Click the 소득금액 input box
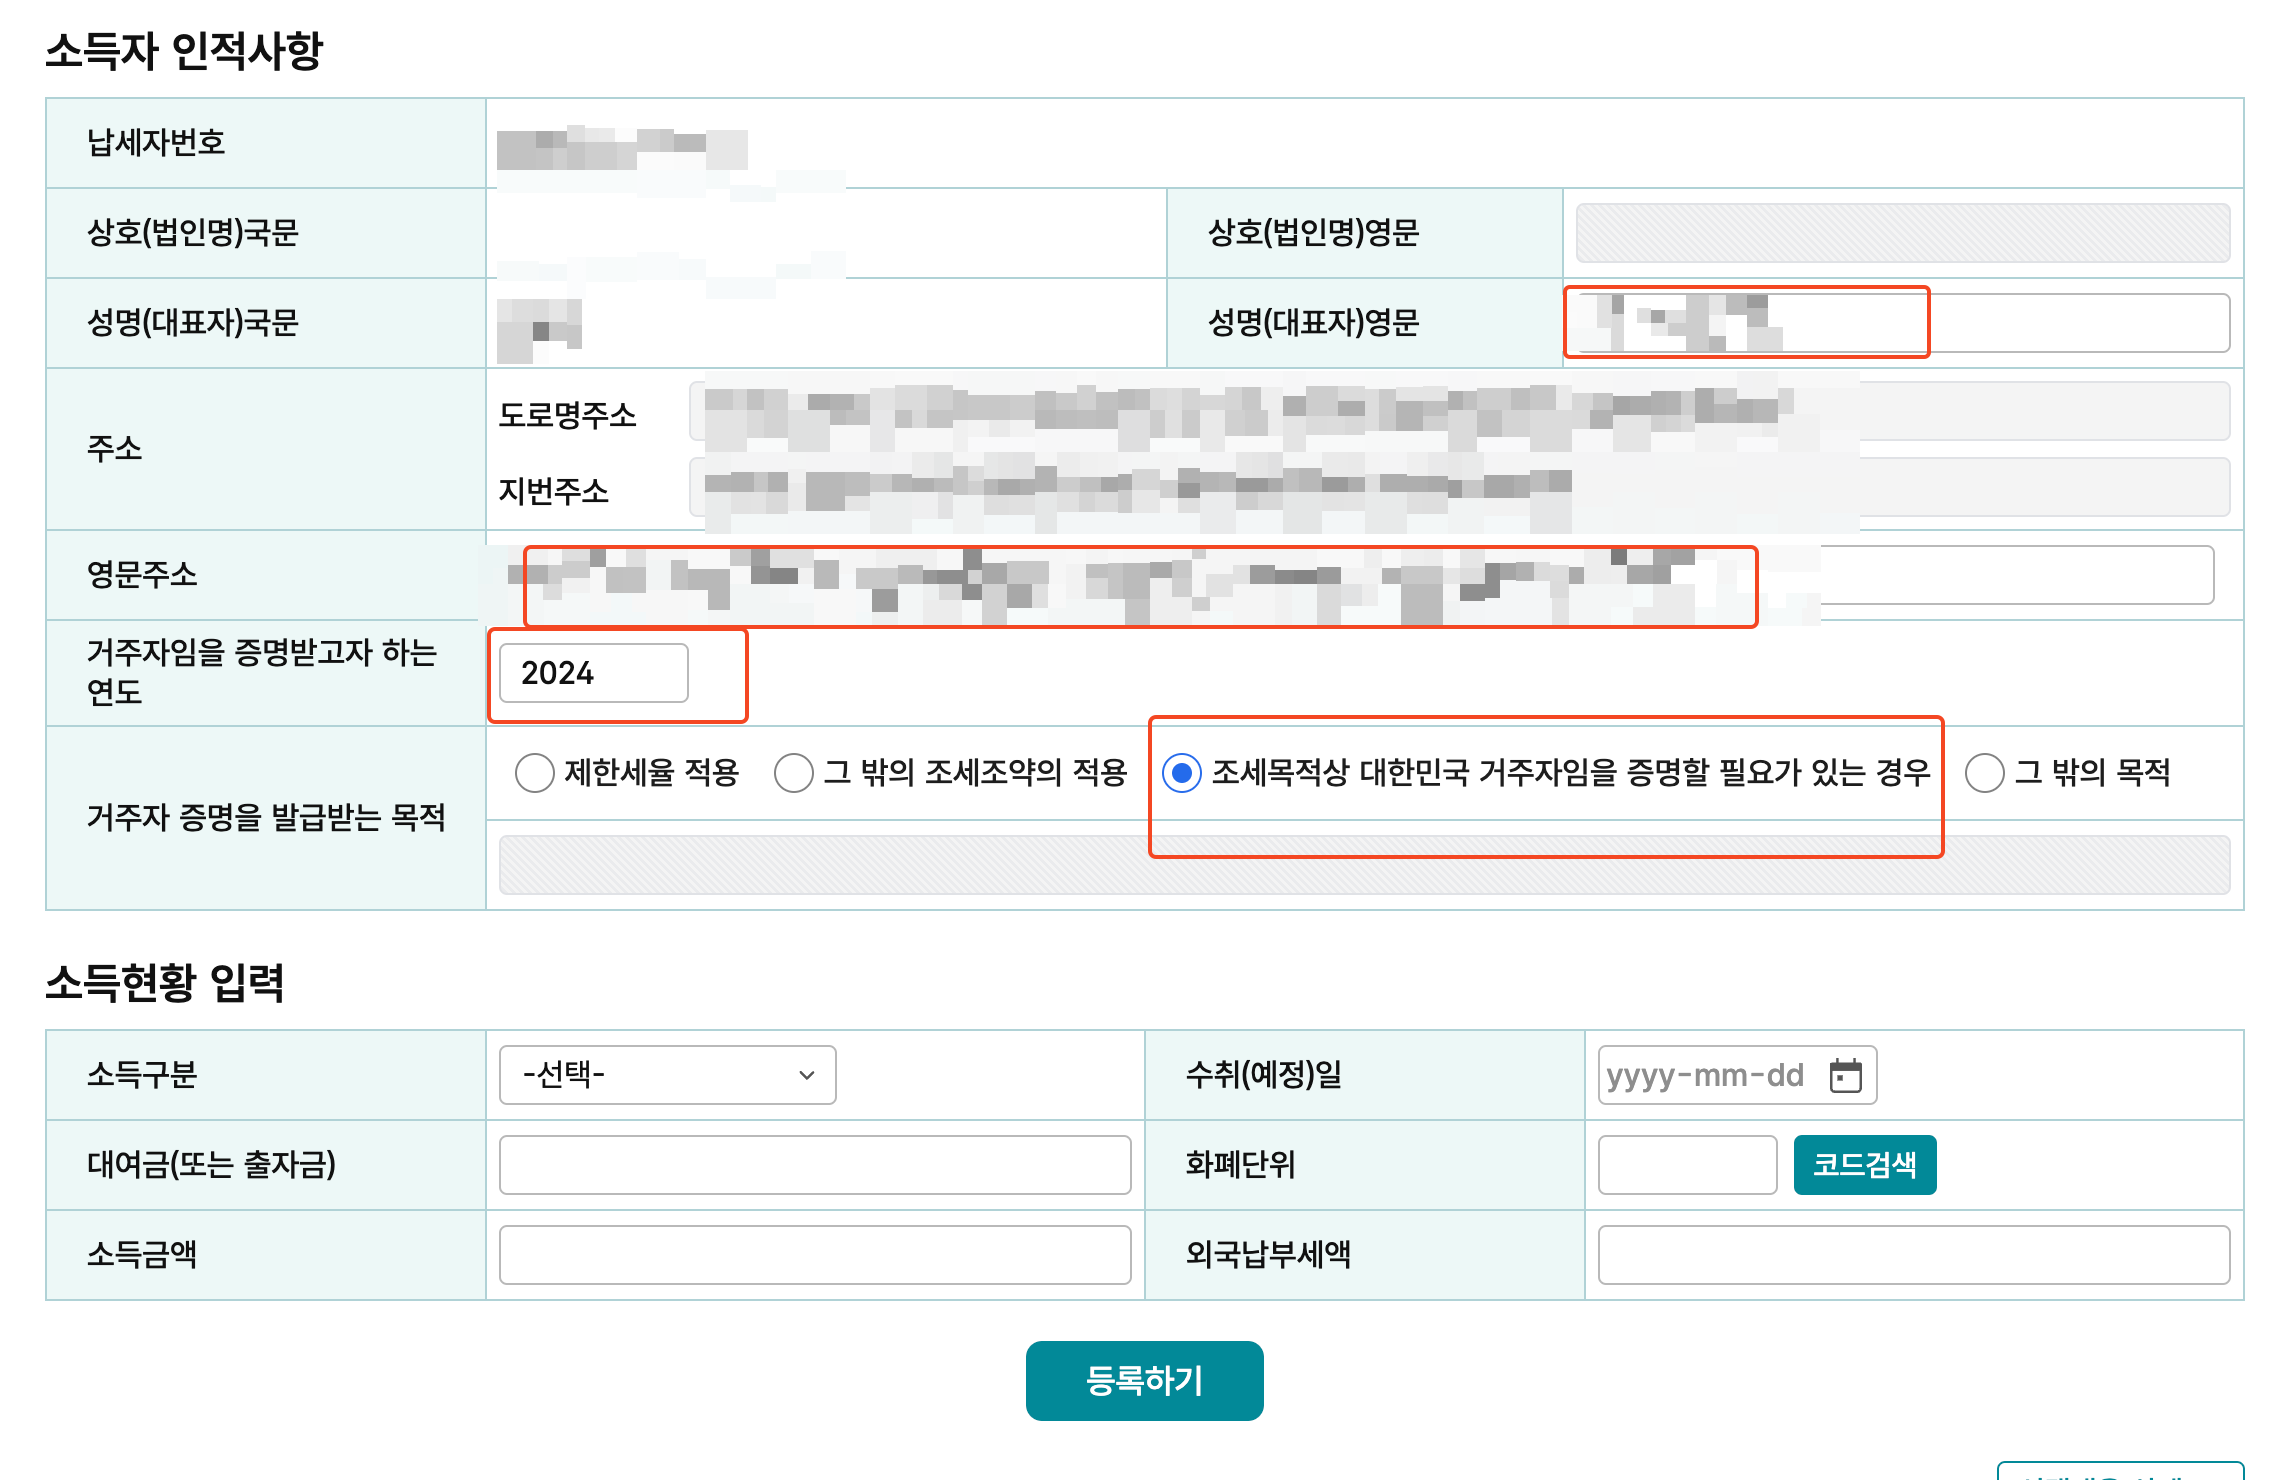Viewport: 2278px width, 1480px height. click(815, 1255)
